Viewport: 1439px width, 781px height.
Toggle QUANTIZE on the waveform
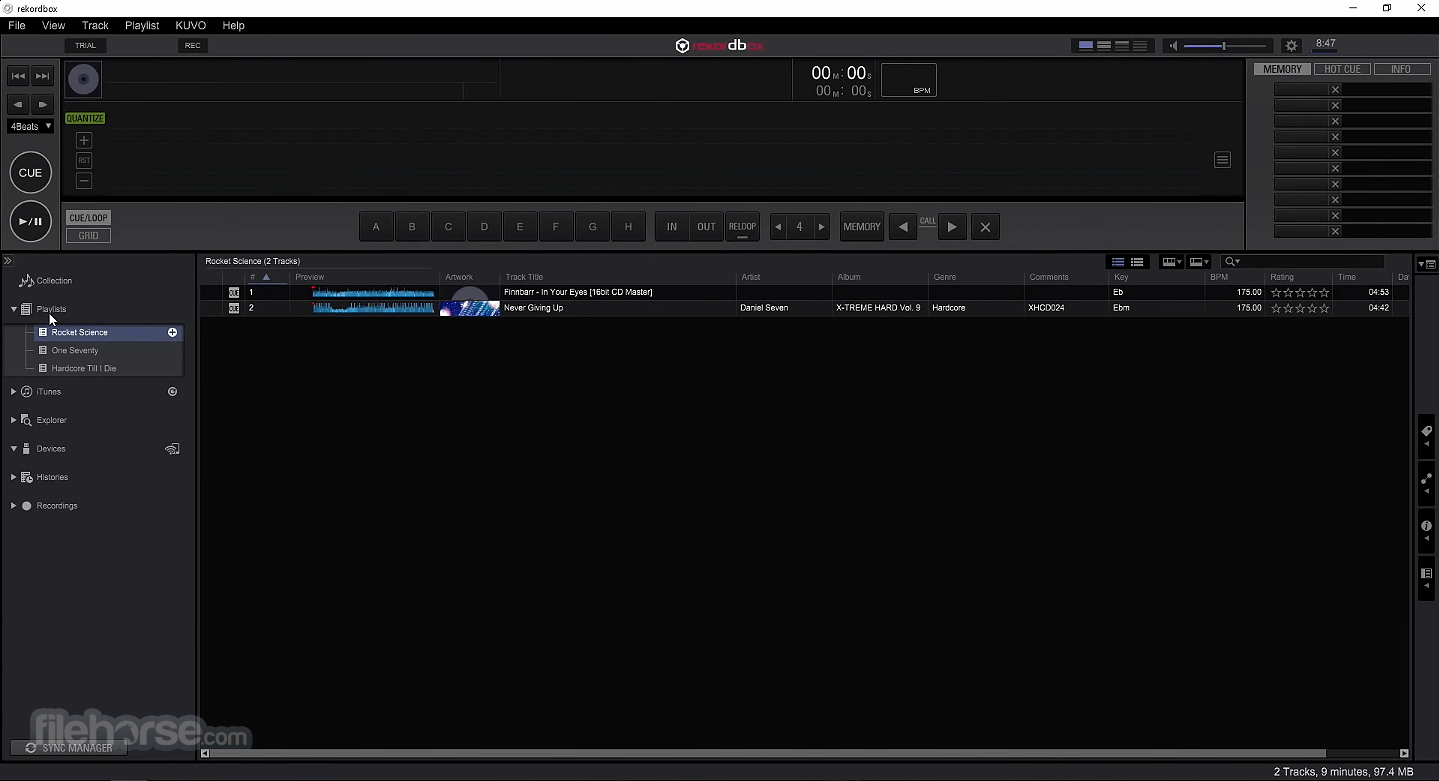(85, 118)
